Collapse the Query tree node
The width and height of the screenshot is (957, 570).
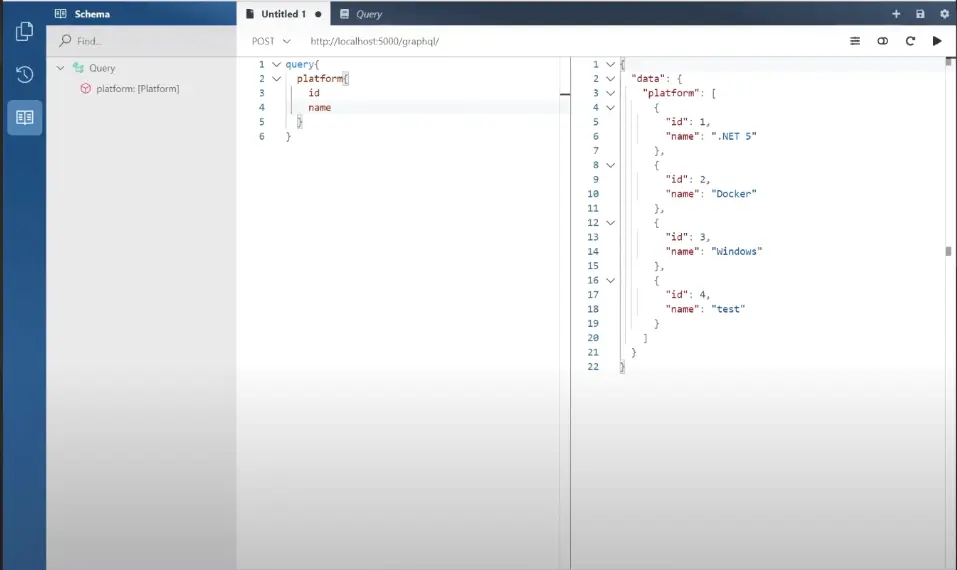pyautogui.click(x=60, y=68)
